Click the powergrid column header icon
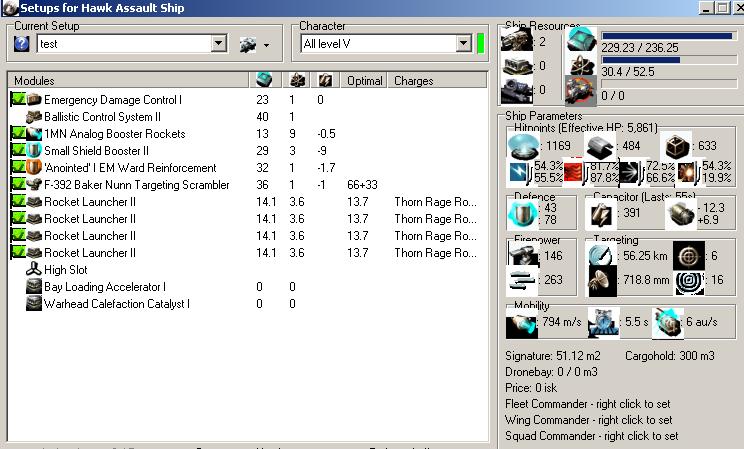744x449 pixels. point(298,81)
